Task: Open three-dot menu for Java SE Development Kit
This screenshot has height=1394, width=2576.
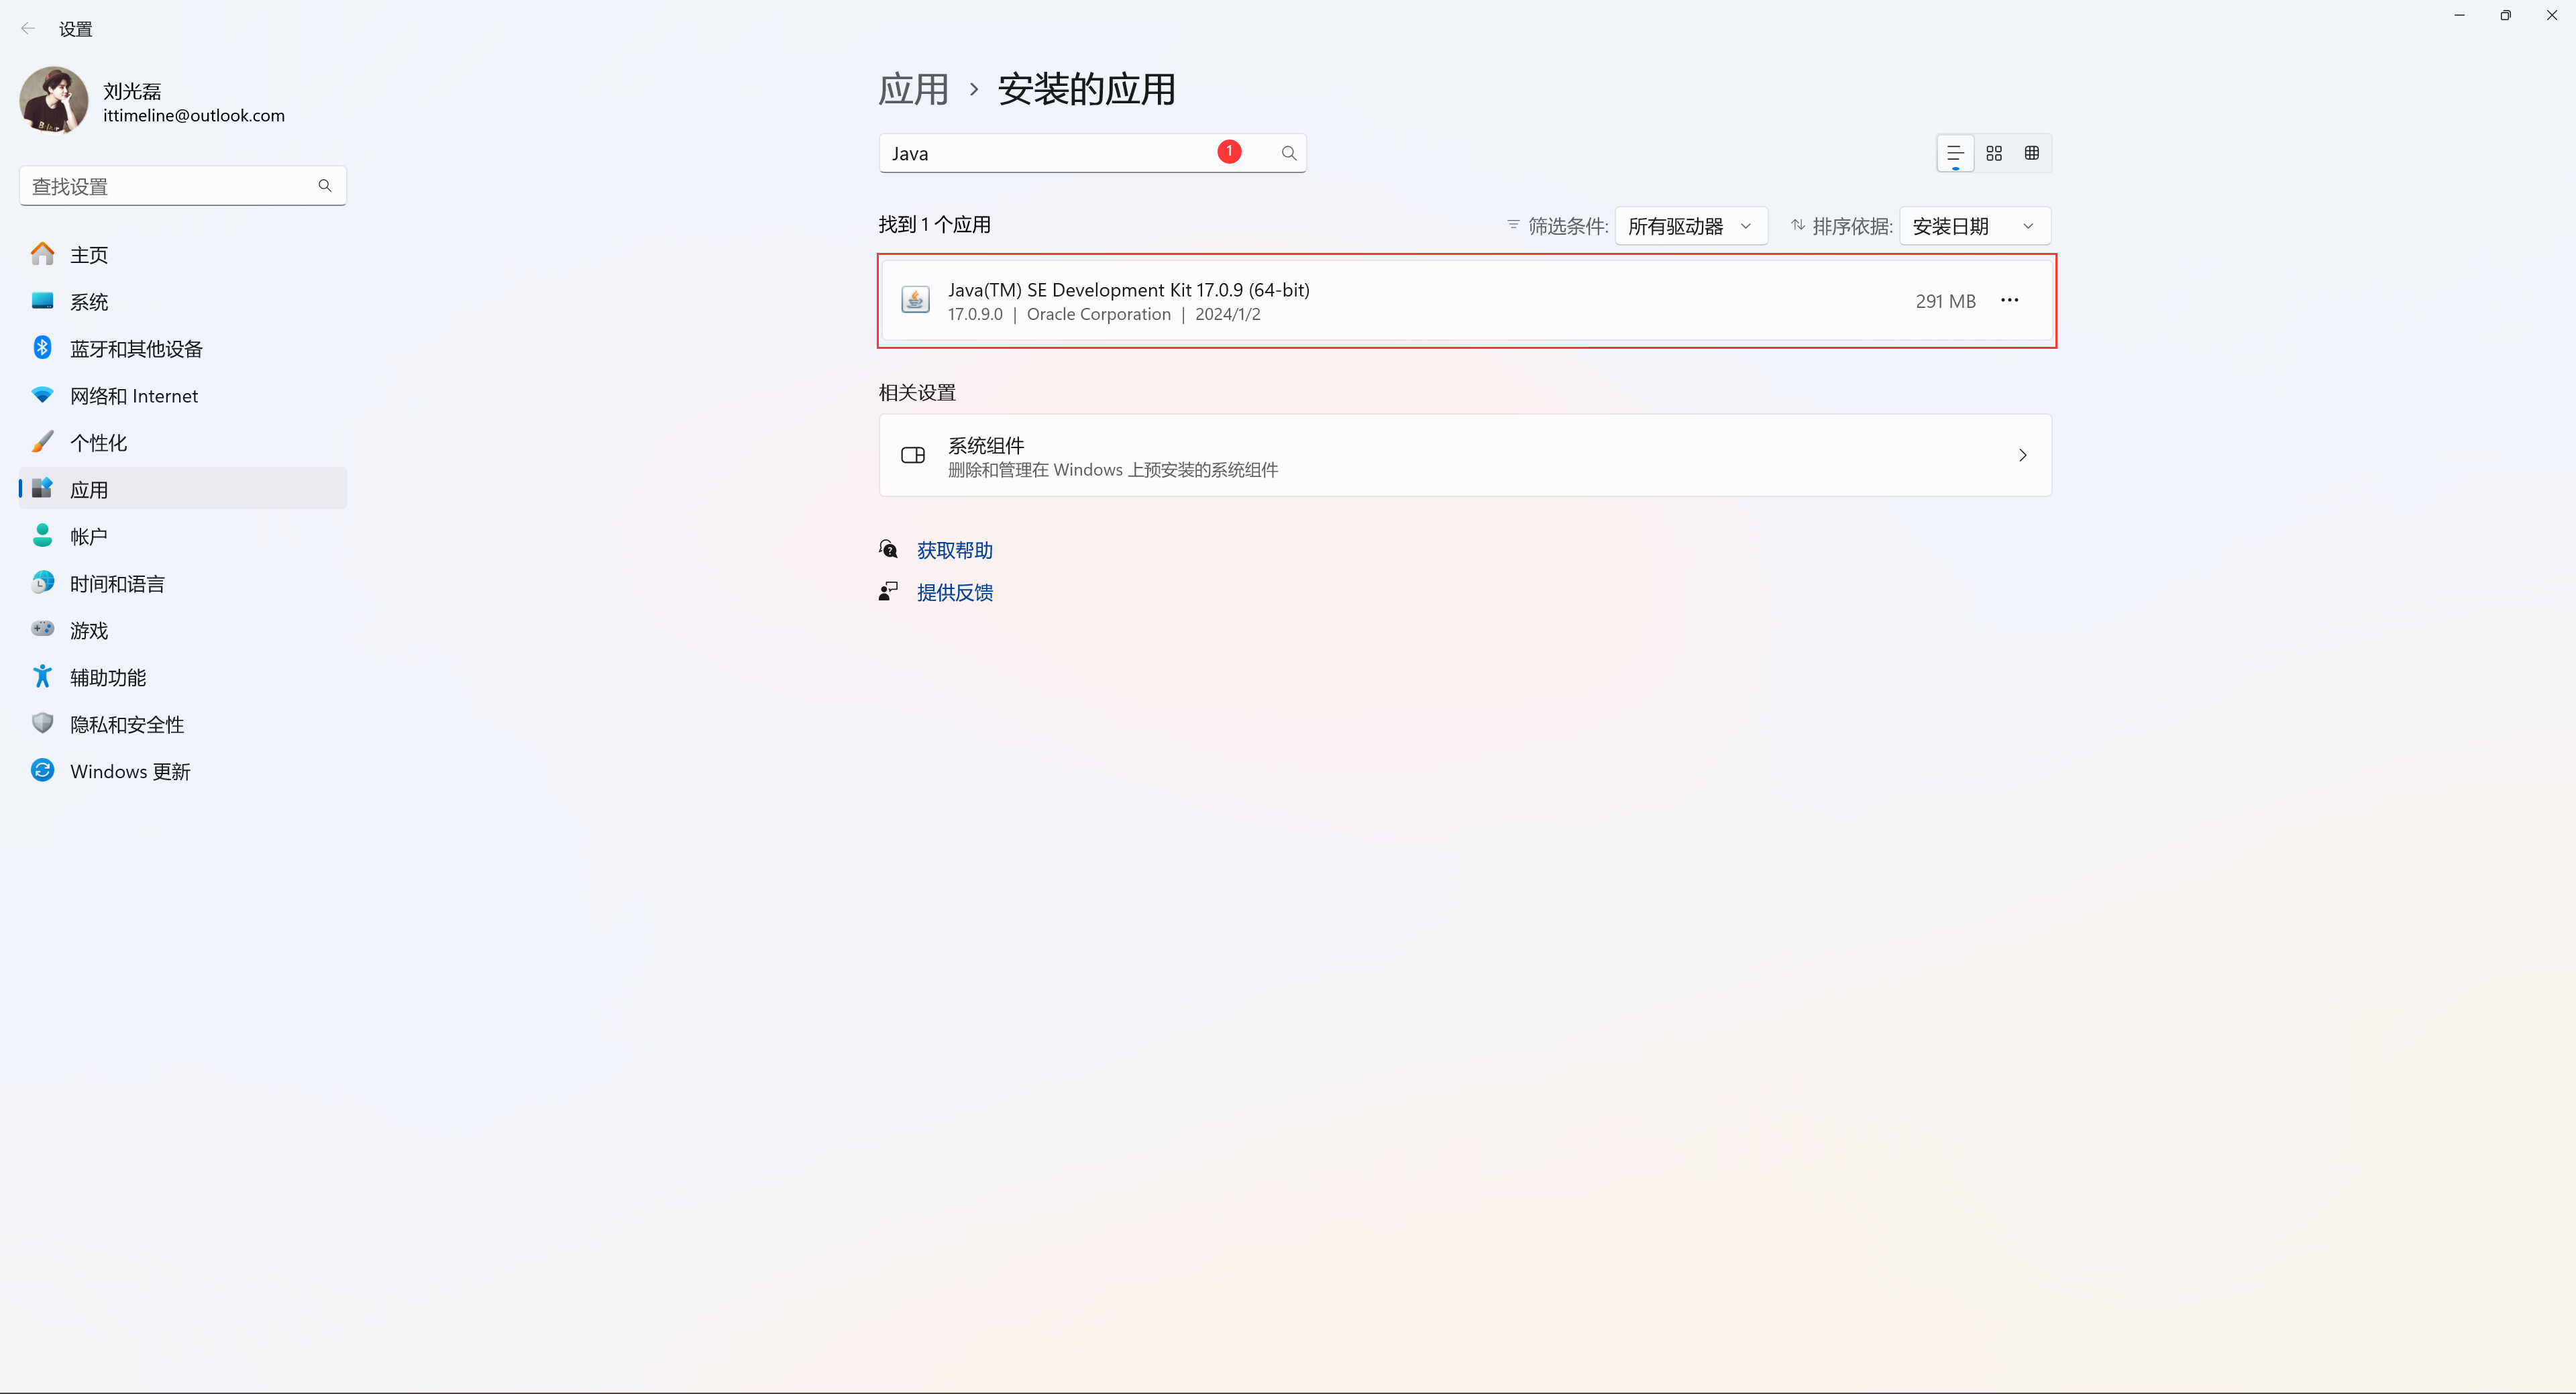Action: click(2010, 300)
